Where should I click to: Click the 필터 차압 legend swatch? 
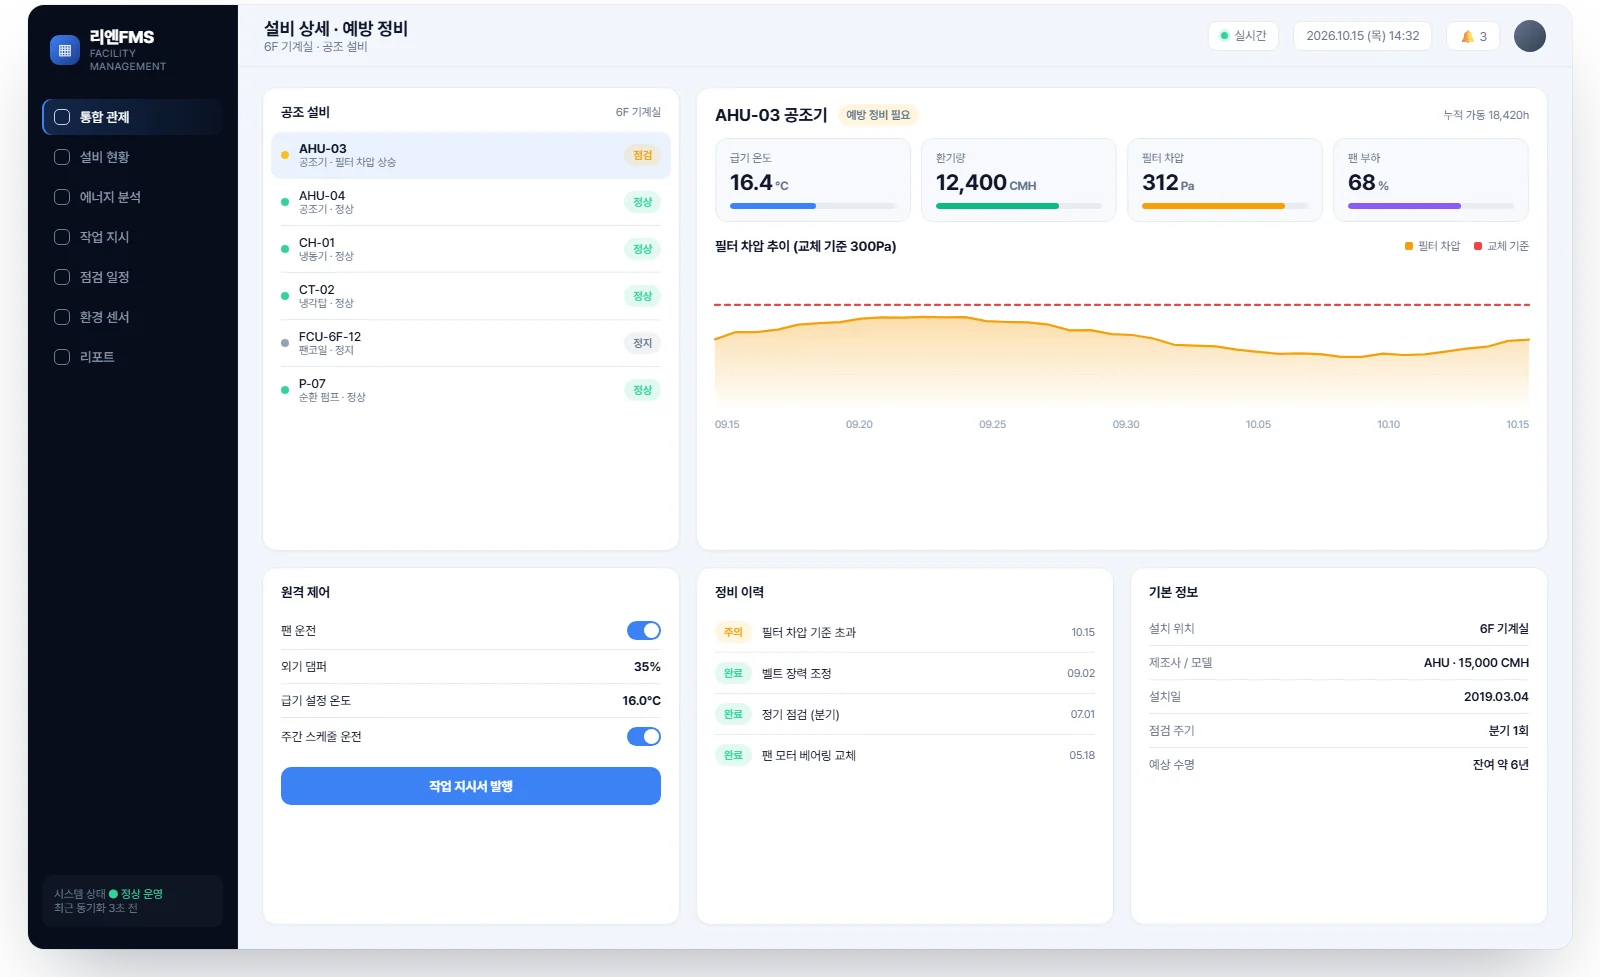[1409, 246]
